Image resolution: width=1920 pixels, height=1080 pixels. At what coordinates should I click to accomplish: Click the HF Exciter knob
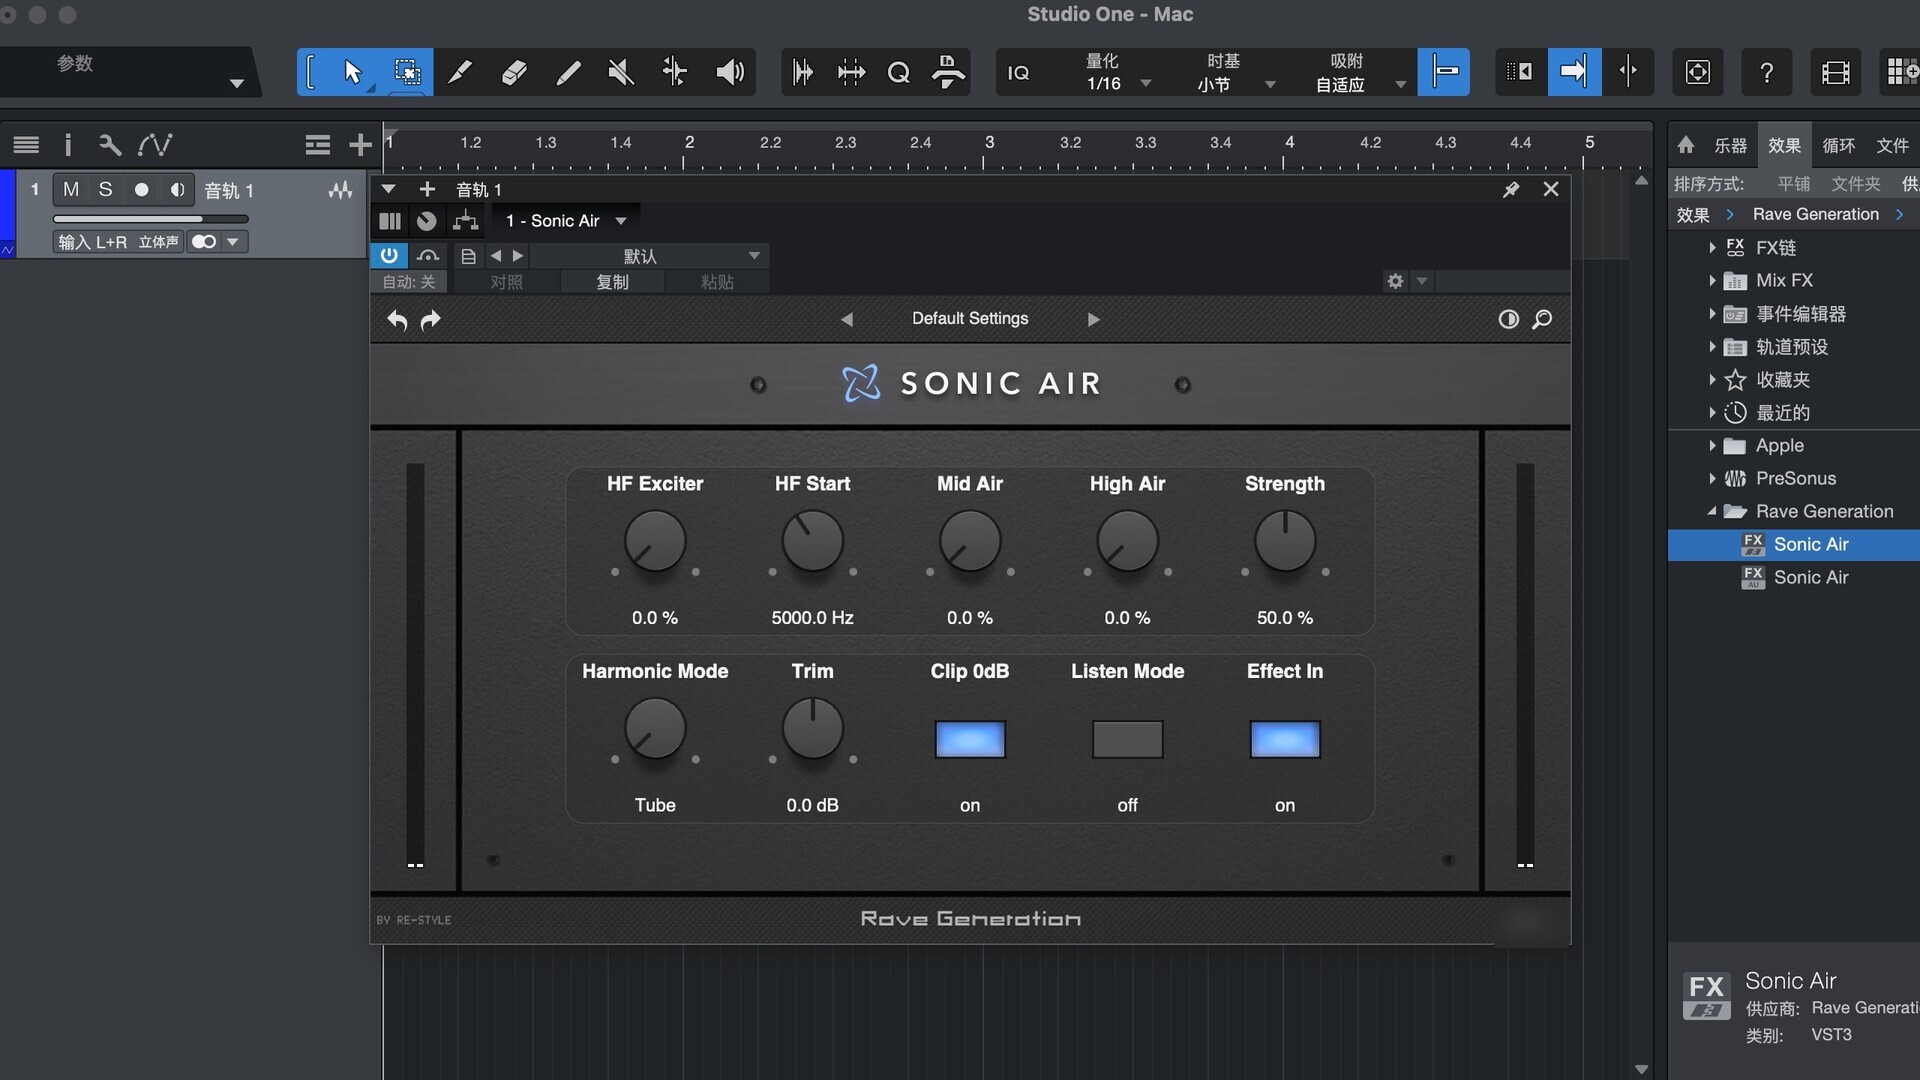(655, 541)
